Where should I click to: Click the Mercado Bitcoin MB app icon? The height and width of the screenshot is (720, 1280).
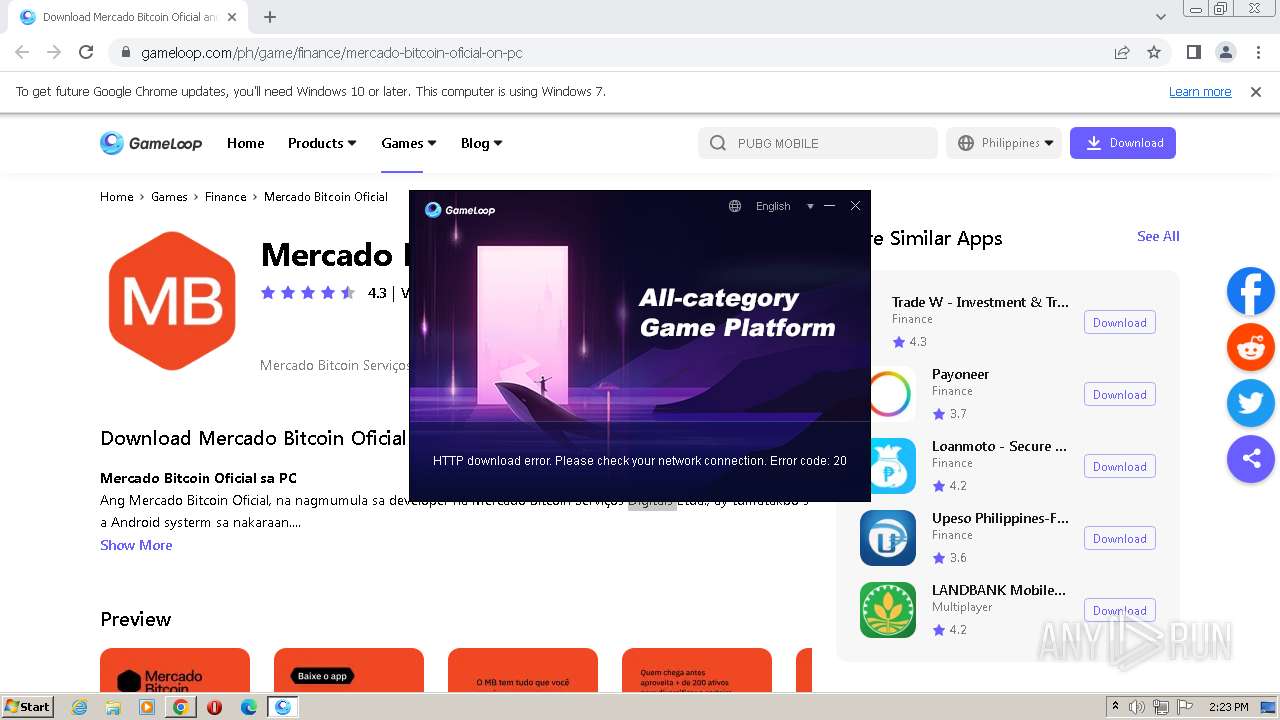click(172, 301)
